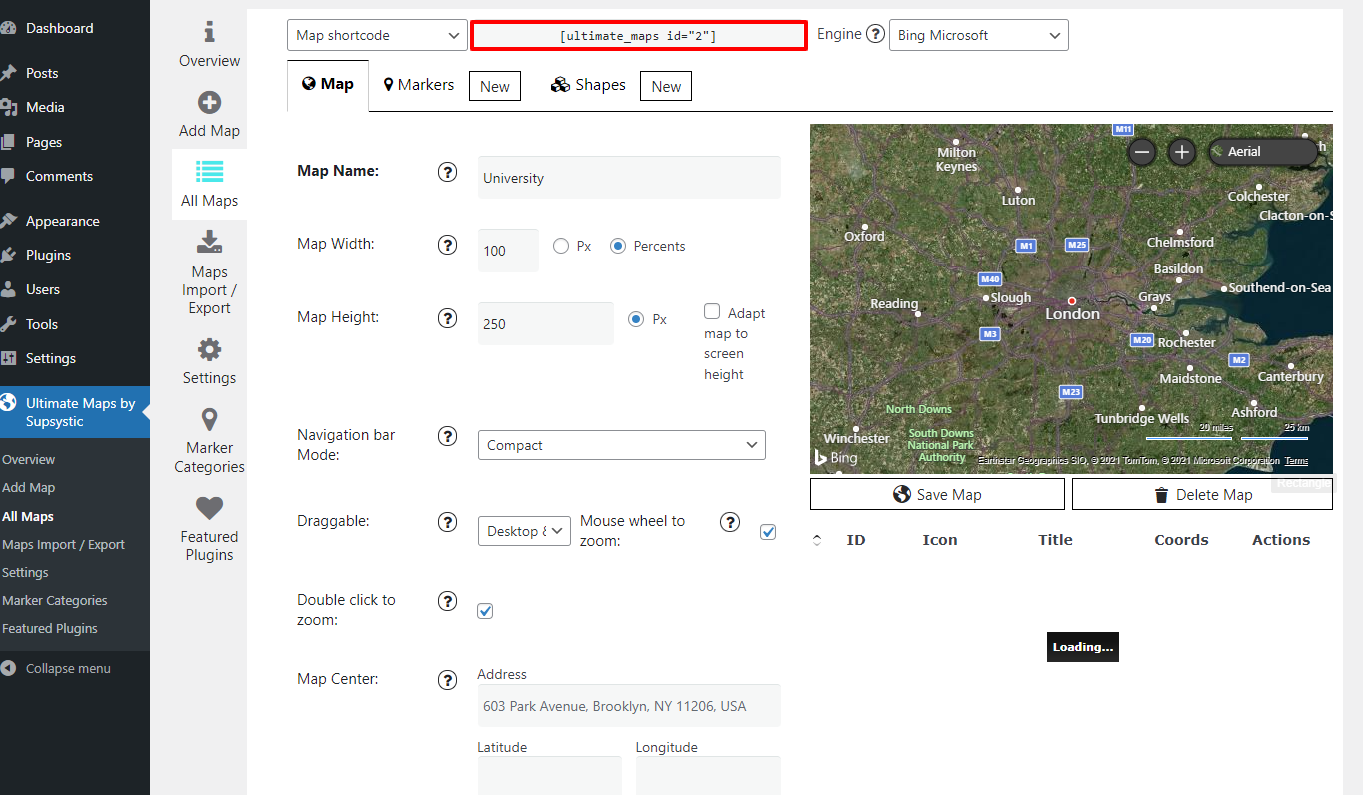Click help icon for Map Center
Screen dimensions: 1363x795
448,680
